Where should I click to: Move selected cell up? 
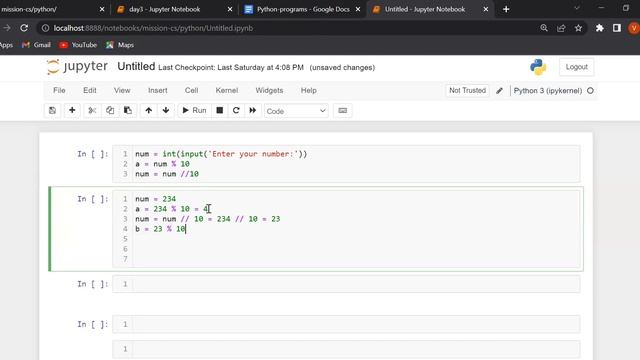point(149,111)
